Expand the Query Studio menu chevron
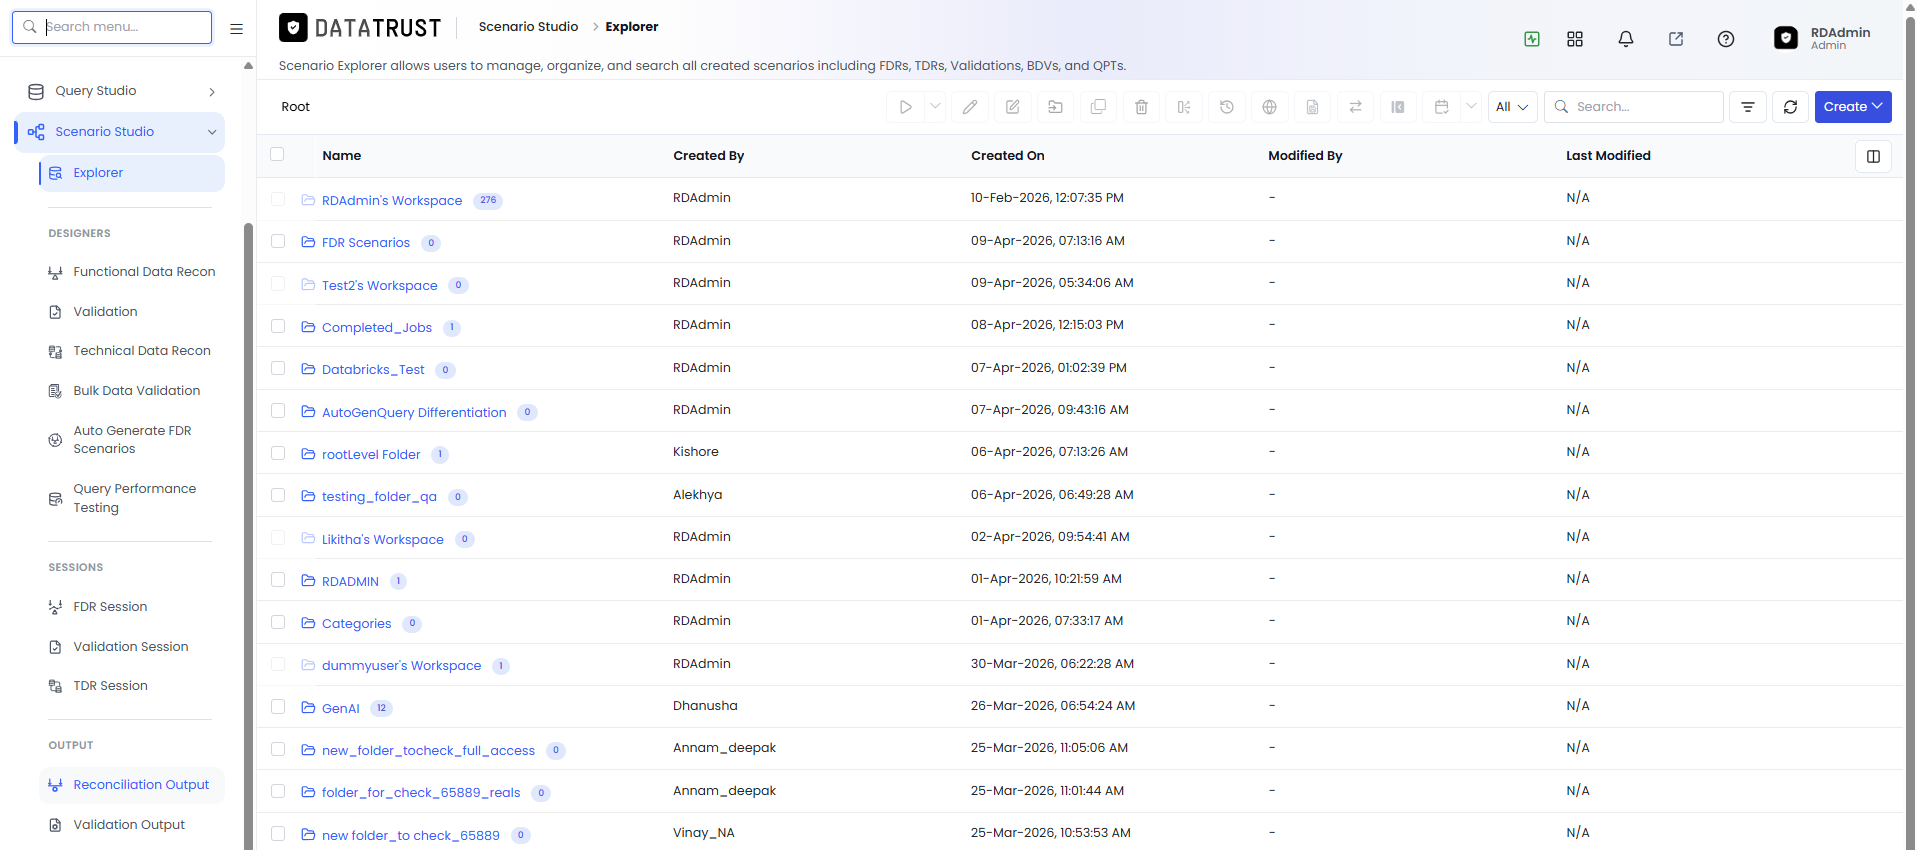Viewport: 1917px width, 850px height. 212,92
